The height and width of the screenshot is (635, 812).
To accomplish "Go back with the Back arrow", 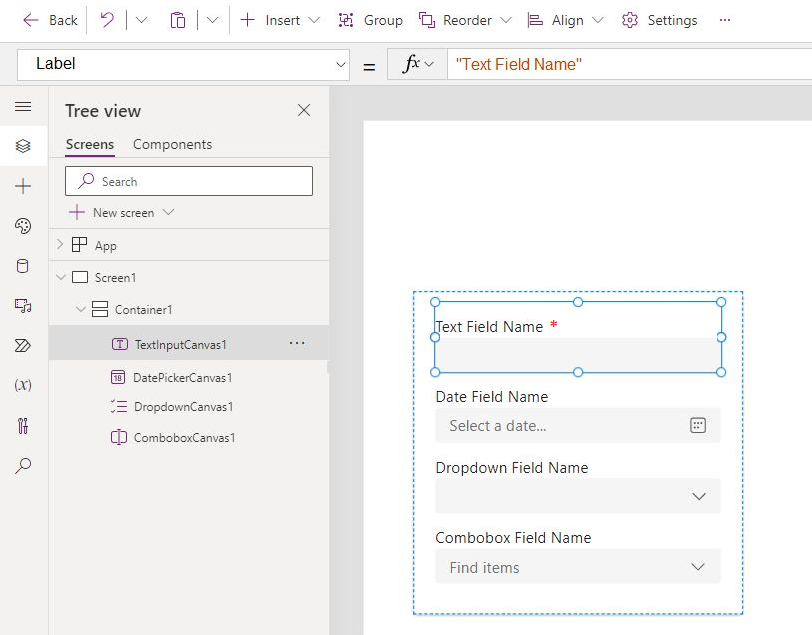I will pyautogui.click(x=50, y=20).
